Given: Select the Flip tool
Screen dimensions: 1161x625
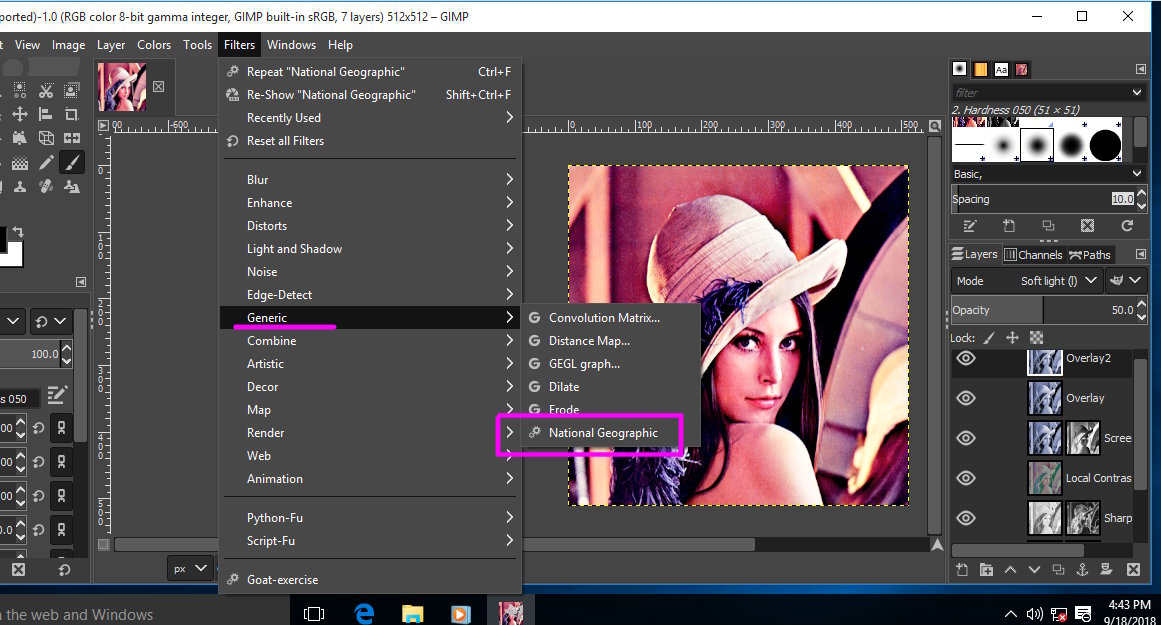Looking at the screenshot, I should click(72, 138).
